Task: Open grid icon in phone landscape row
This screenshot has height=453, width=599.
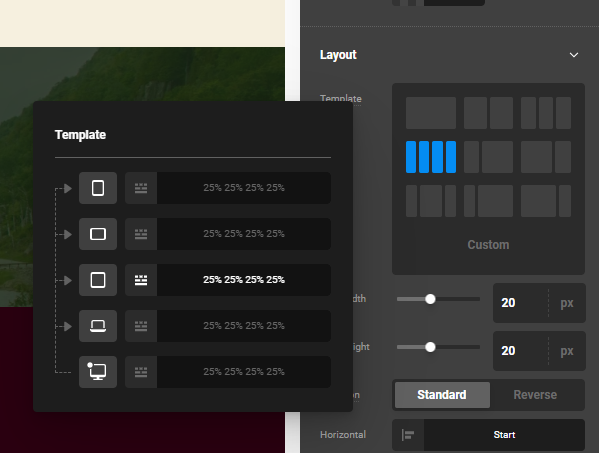Action: click(141, 234)
